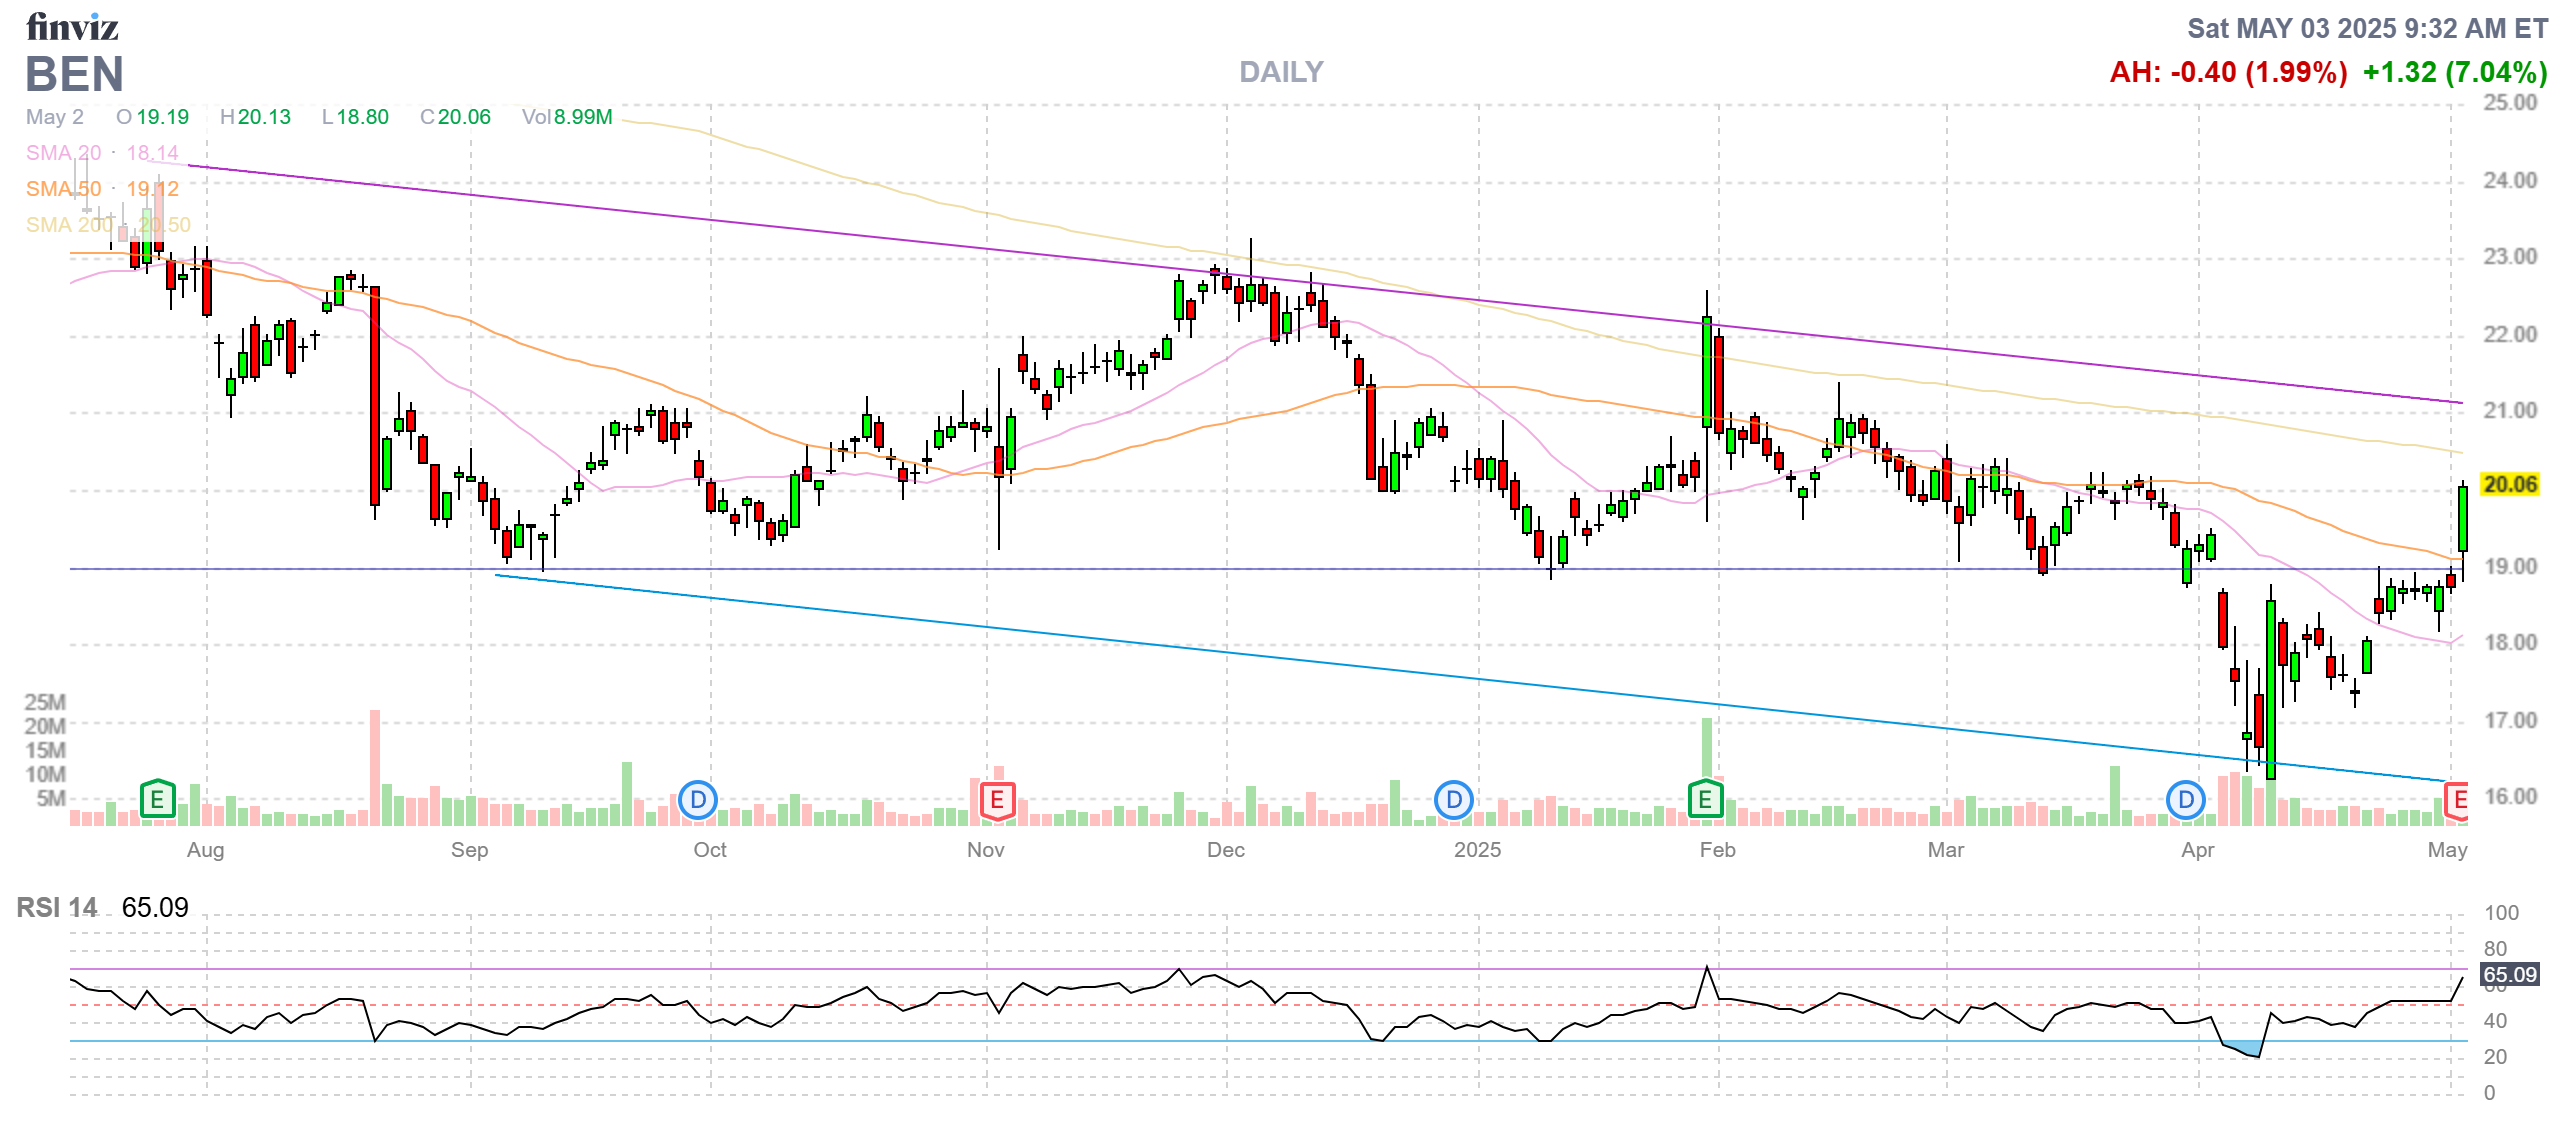Click the green earnings marker near August
The image size is (2574, 1124).
point(157,799)
